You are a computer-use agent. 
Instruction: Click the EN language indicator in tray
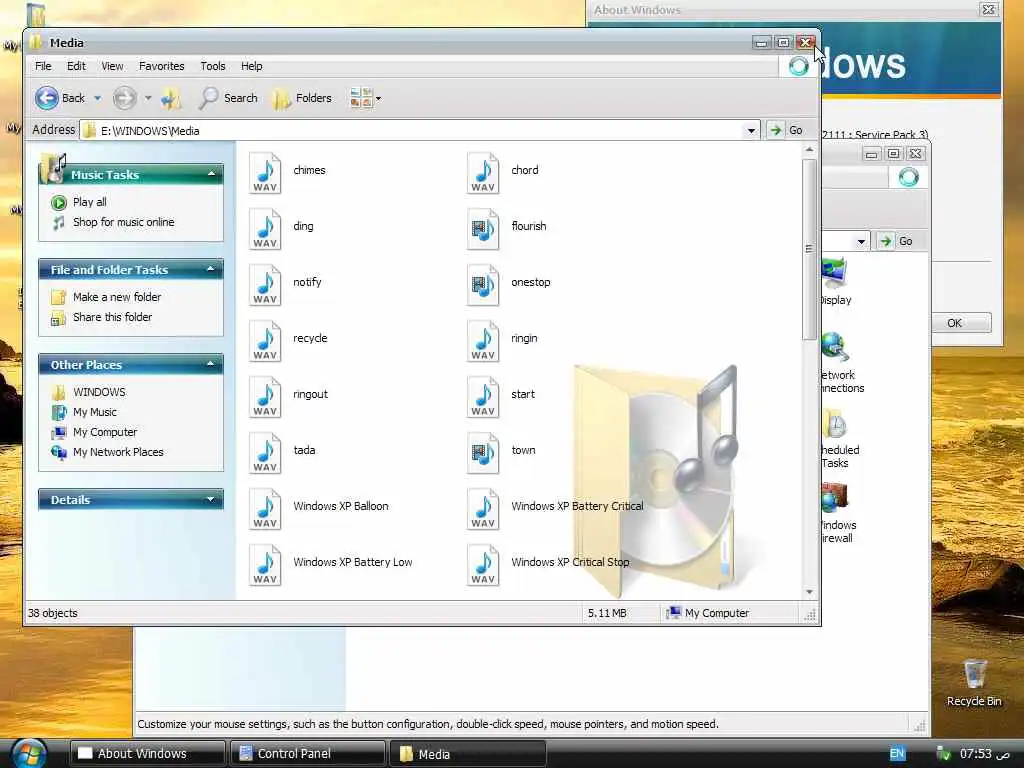[897, 754]
